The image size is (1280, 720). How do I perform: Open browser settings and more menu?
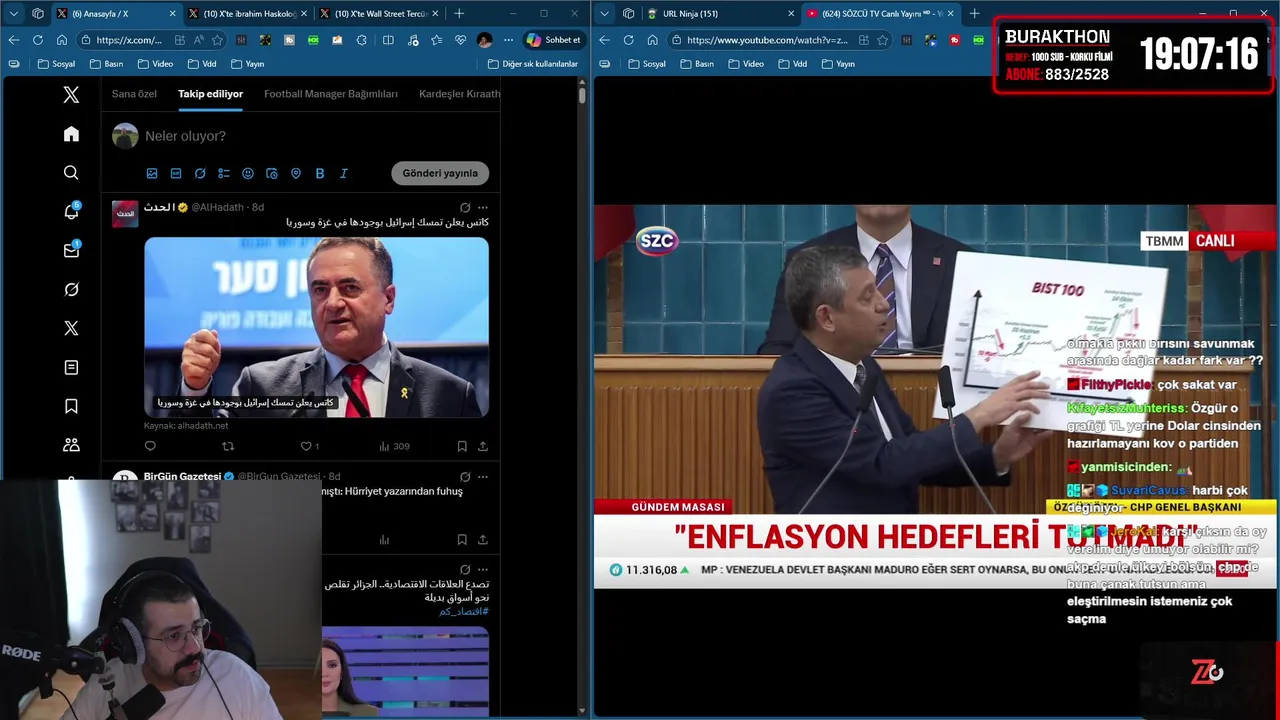click(508, 40)
